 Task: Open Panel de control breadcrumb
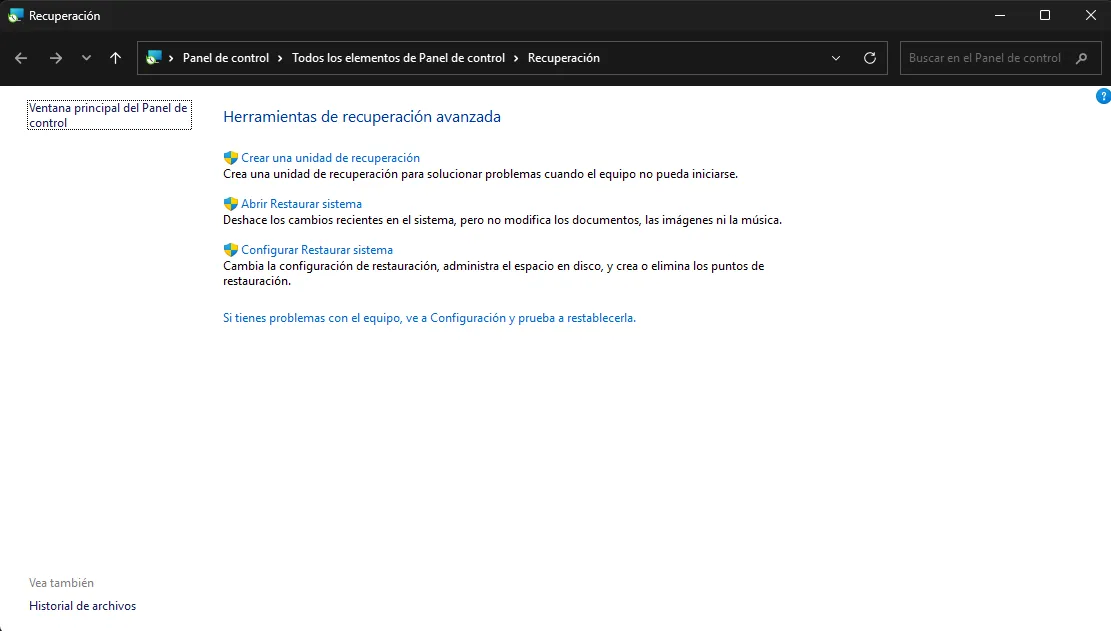226,58
